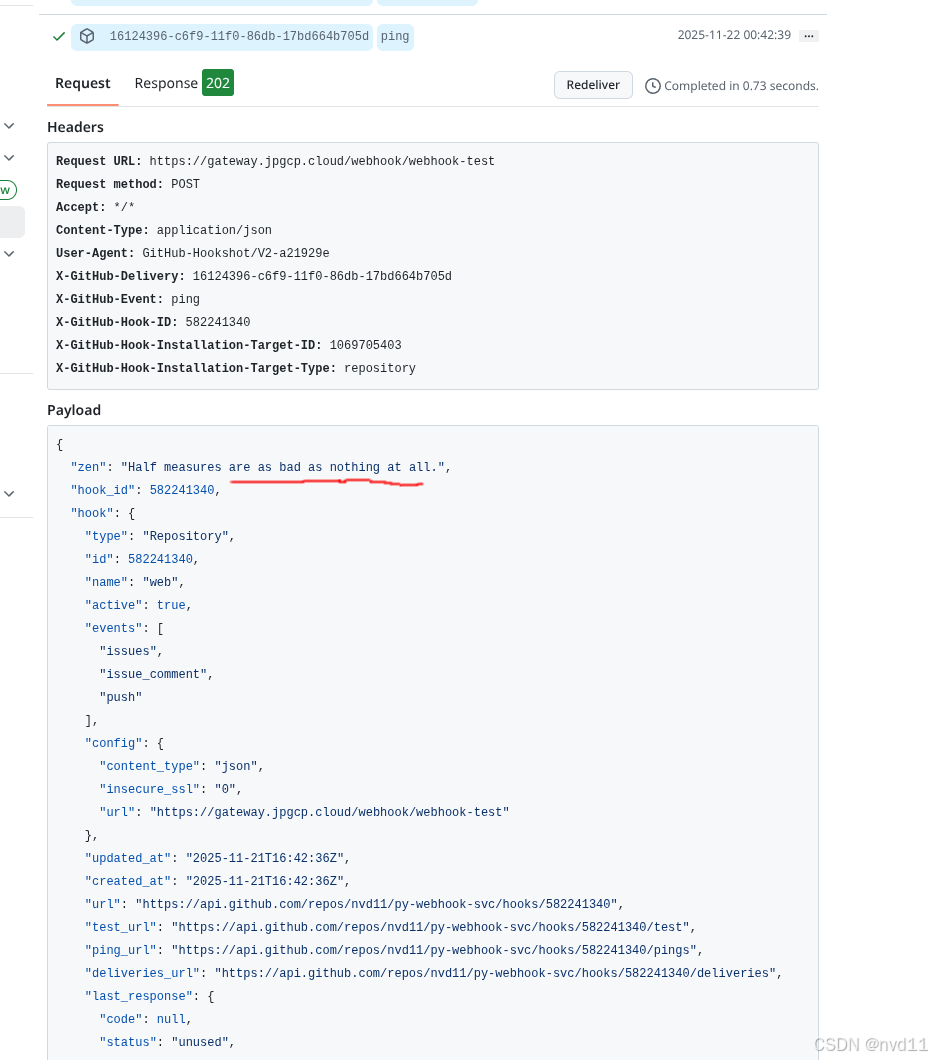The image size is (932, 1060).
Task: Click the updated_at timestamp line
Action: click(217, 858)
